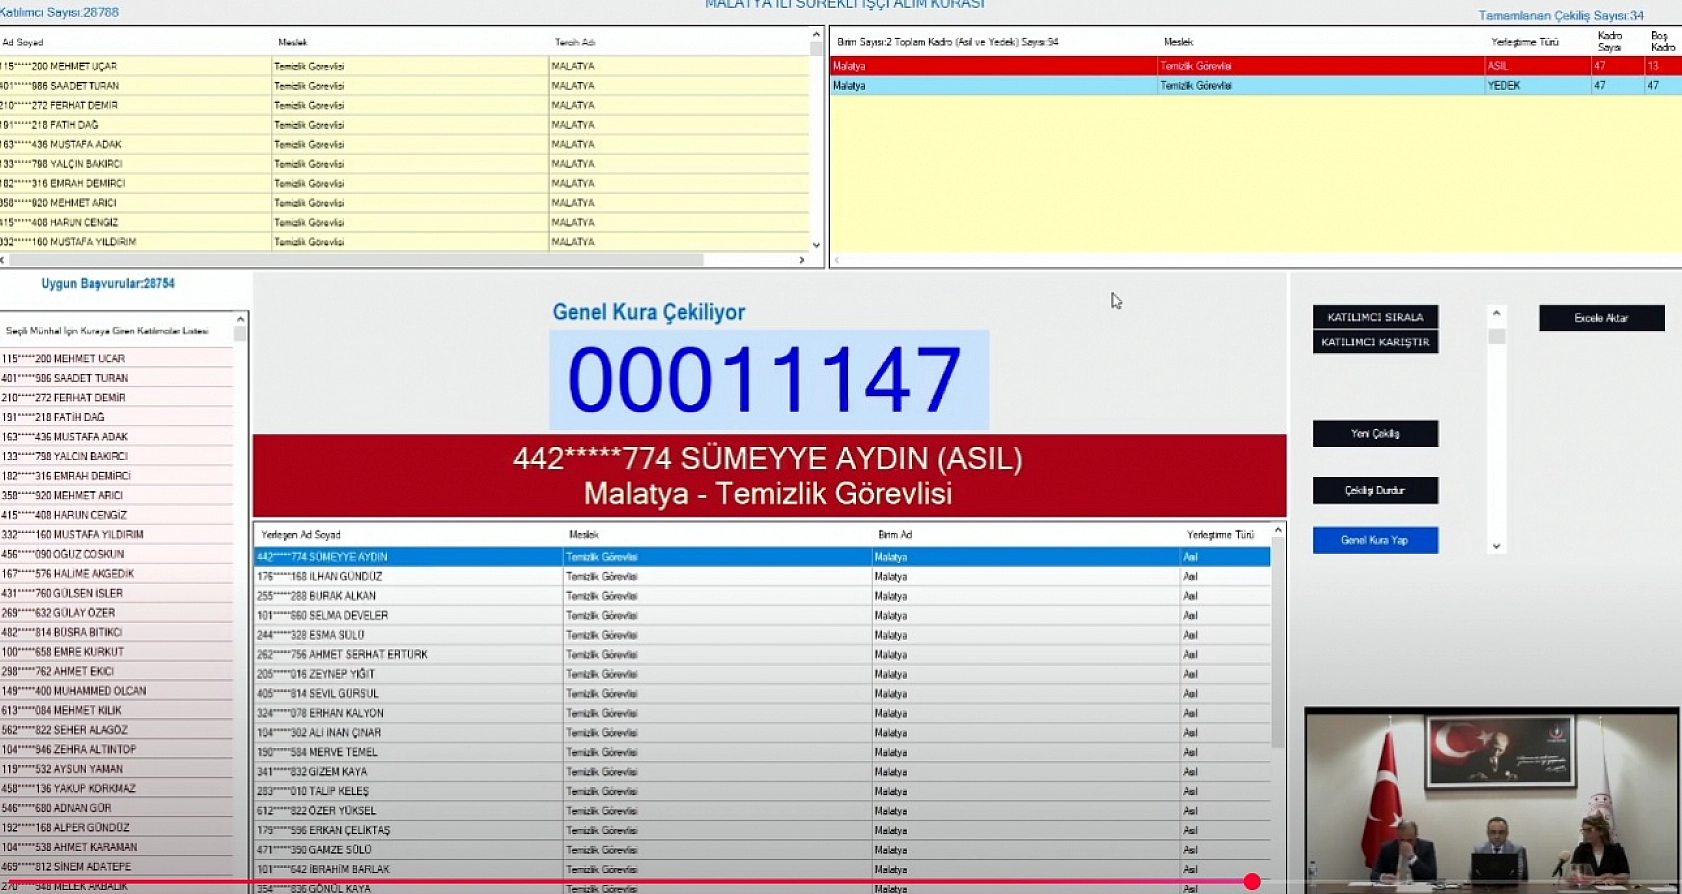
Task: Click down arrow of small list beside Genel Kura Yap
Action: [1496, 546]
